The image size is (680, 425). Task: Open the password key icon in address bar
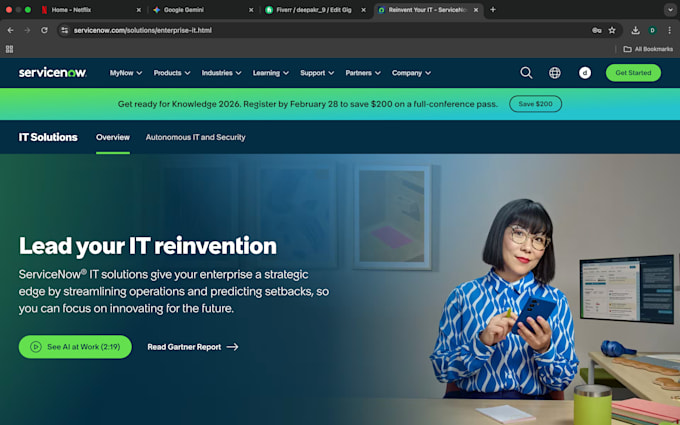(596, 30)
